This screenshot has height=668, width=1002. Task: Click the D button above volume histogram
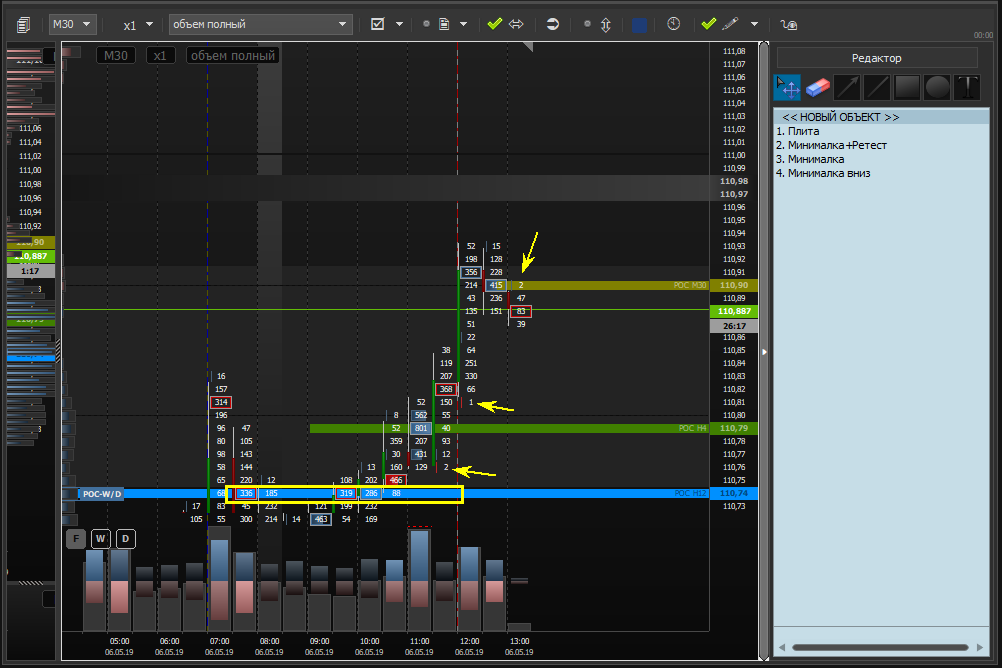click(x=125, y=539)
